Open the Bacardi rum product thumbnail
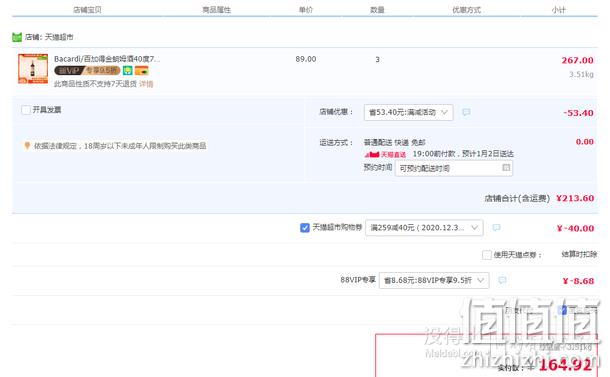This screenshot has width=610, height=377. coord(33,68)
